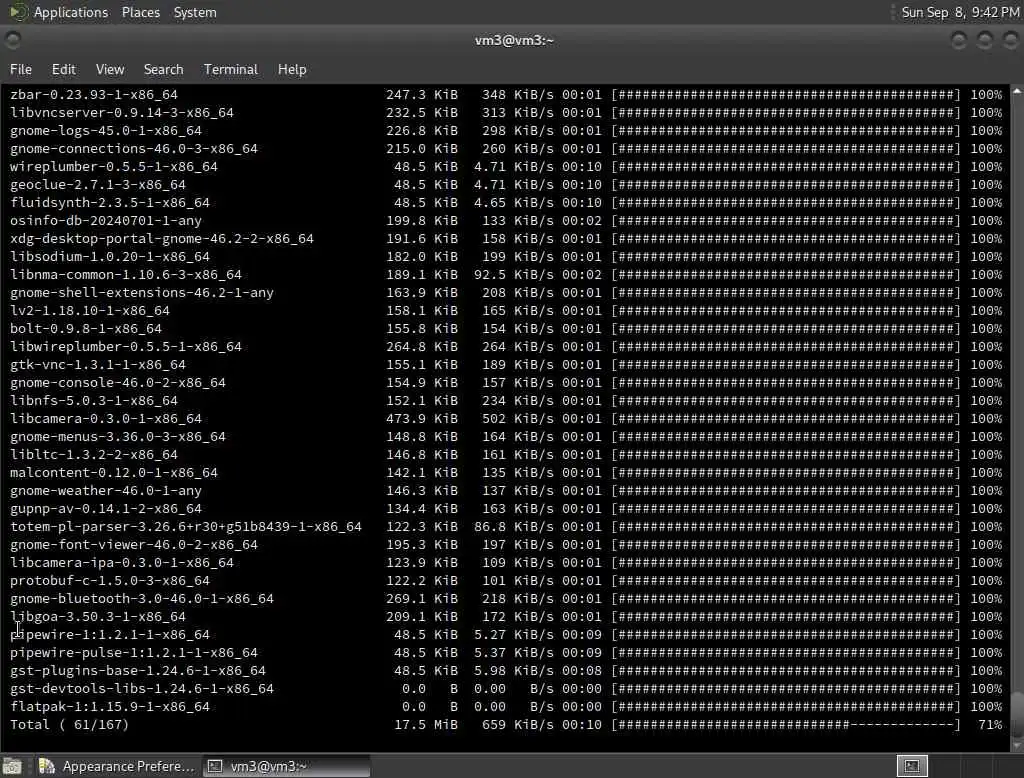This screenshot has height=778, width=1024.
Task: Open the Terminal menu in menu bar
Action: click(231, 69)
